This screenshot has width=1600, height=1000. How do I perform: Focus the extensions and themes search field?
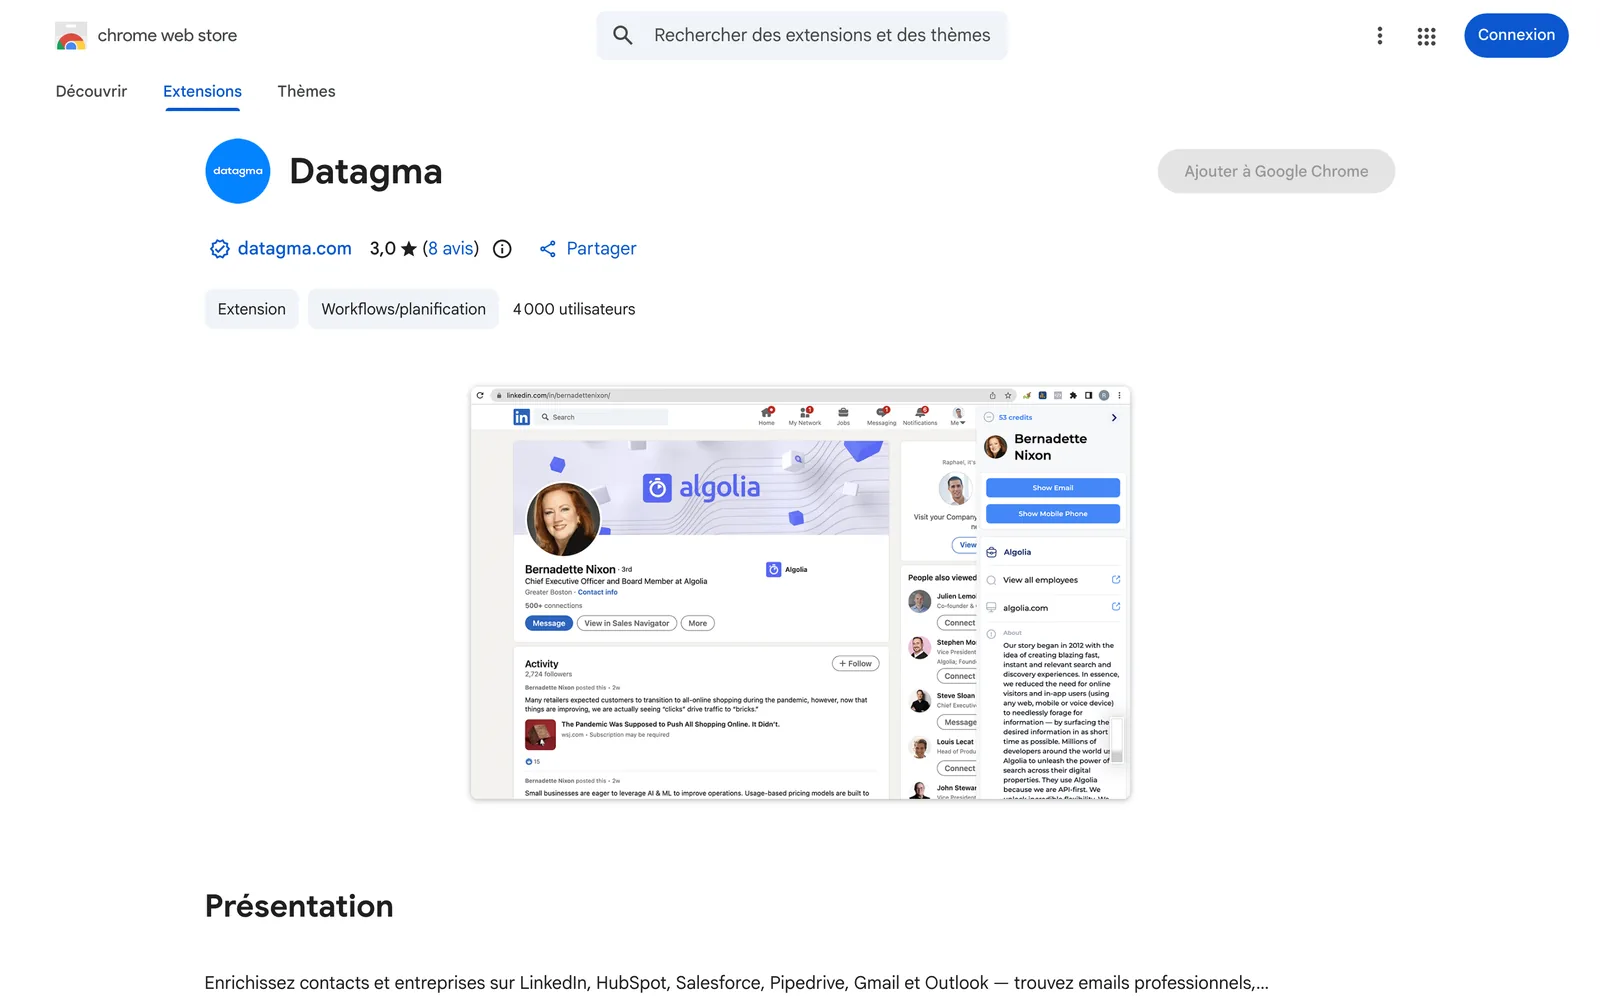pos(802,36)
